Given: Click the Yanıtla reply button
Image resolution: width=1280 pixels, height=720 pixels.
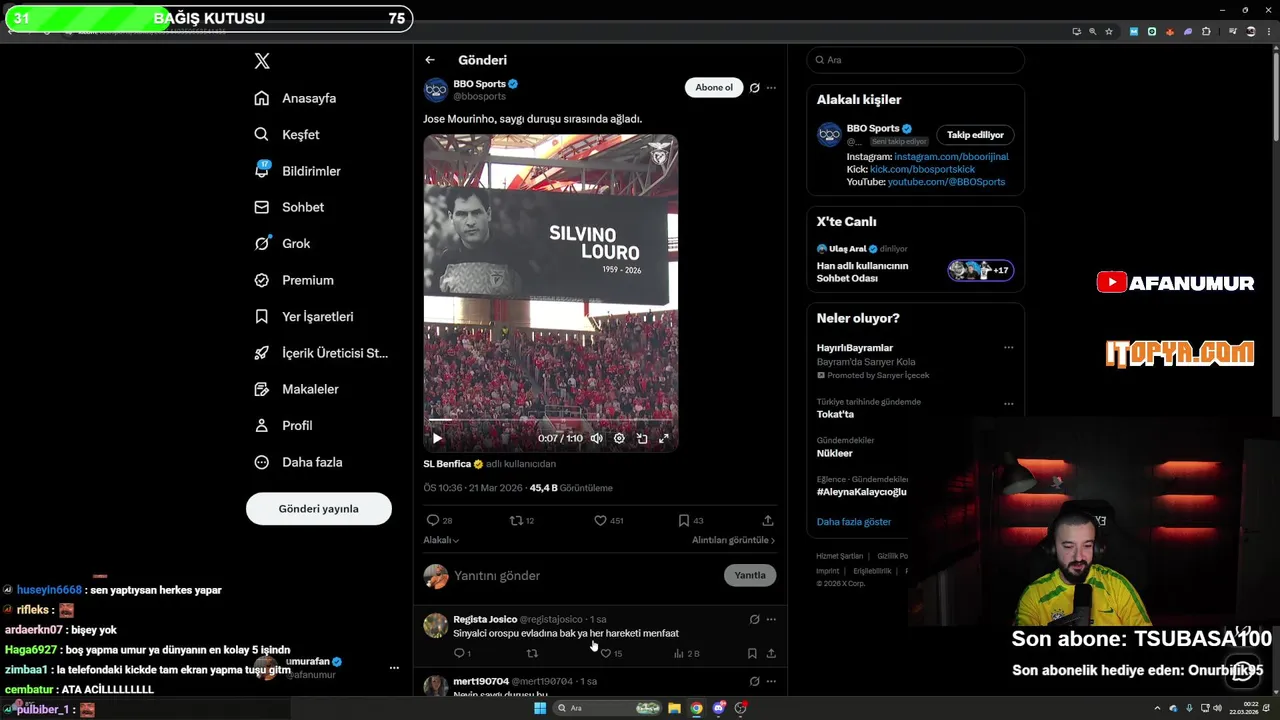Looking at the screenshot, I should [750, 575].
